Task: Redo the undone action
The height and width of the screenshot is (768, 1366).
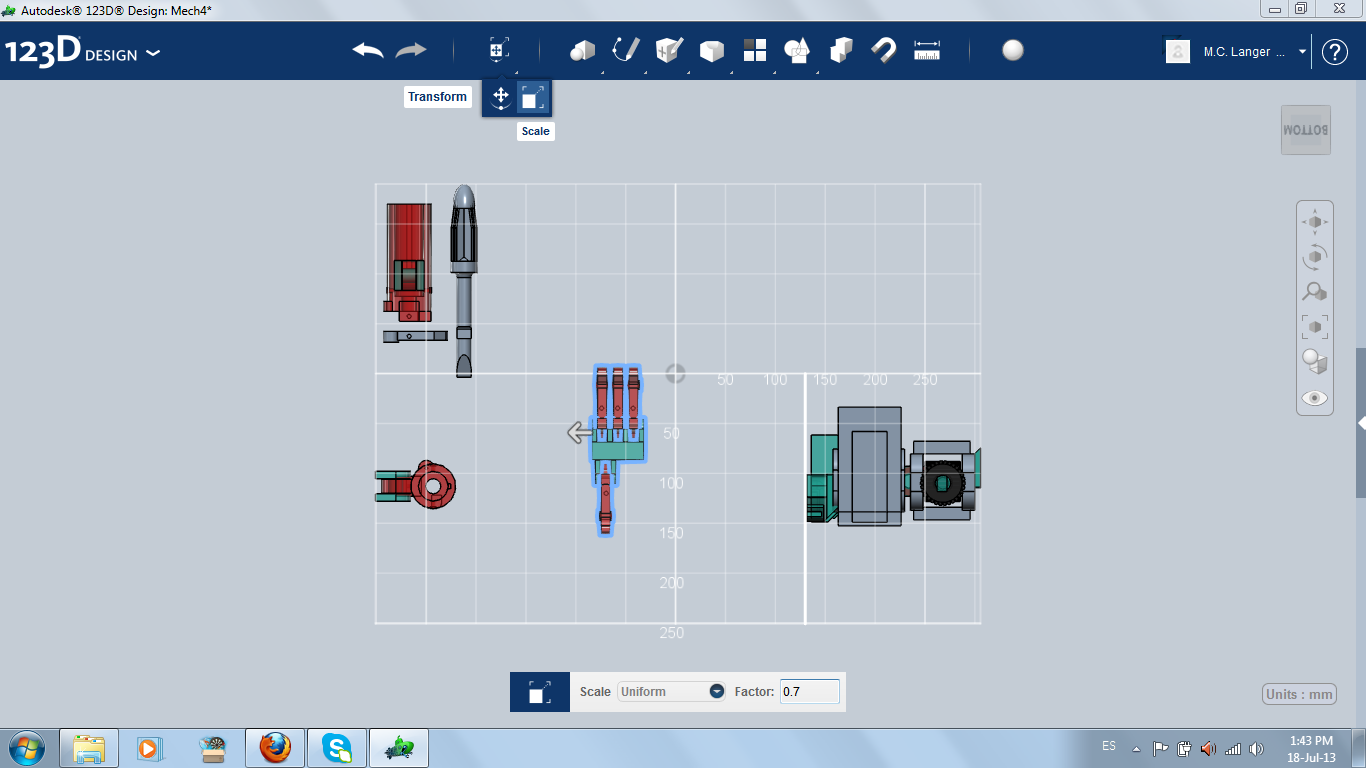Action: coord(411,50)
